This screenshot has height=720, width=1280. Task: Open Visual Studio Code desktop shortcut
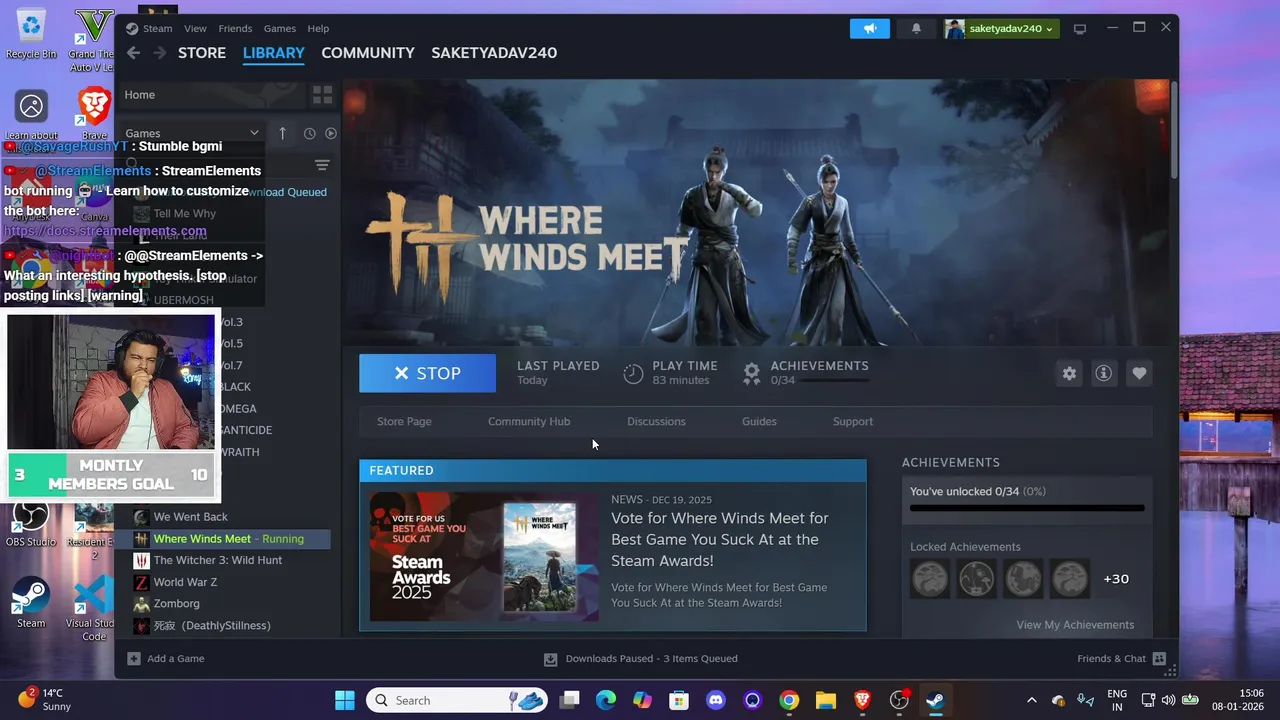[94, 609]
